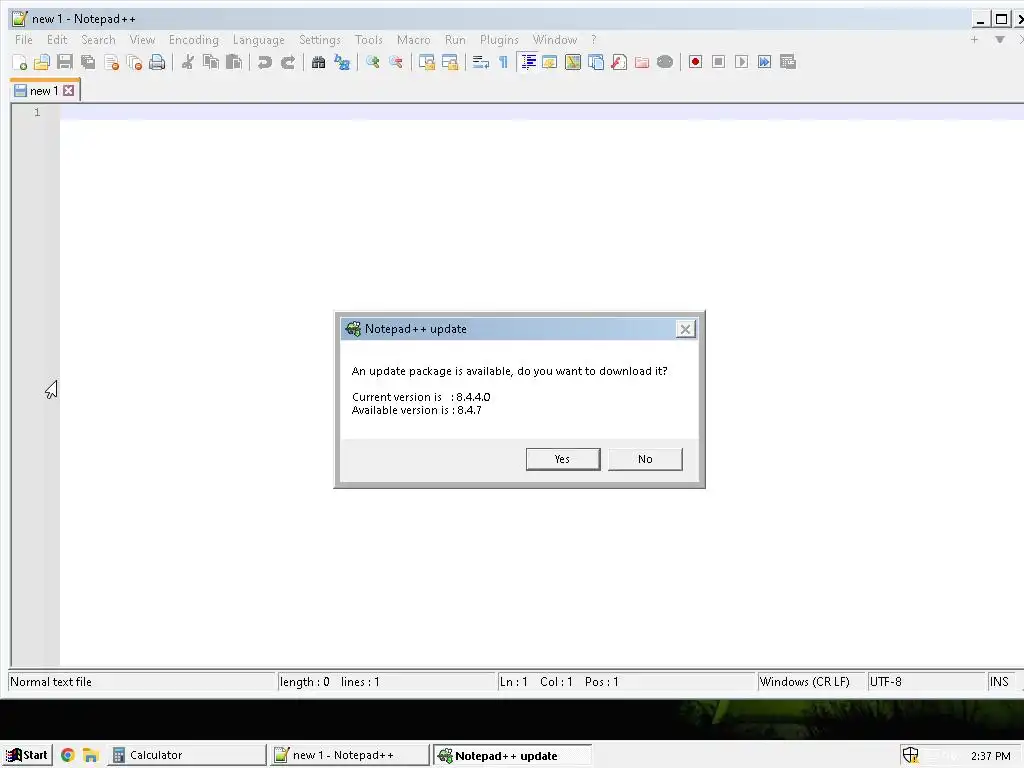Click Run Macro Multiple Times icon

764,62
